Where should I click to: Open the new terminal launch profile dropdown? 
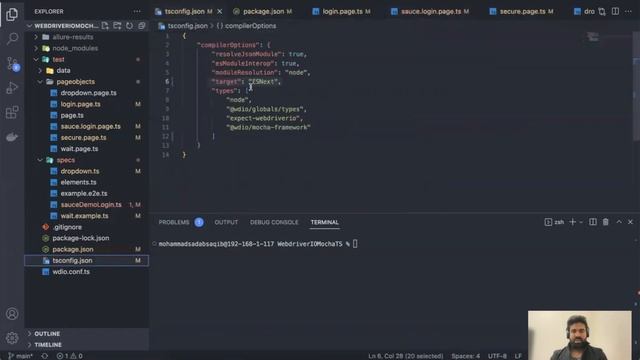(x=581, y=222)
